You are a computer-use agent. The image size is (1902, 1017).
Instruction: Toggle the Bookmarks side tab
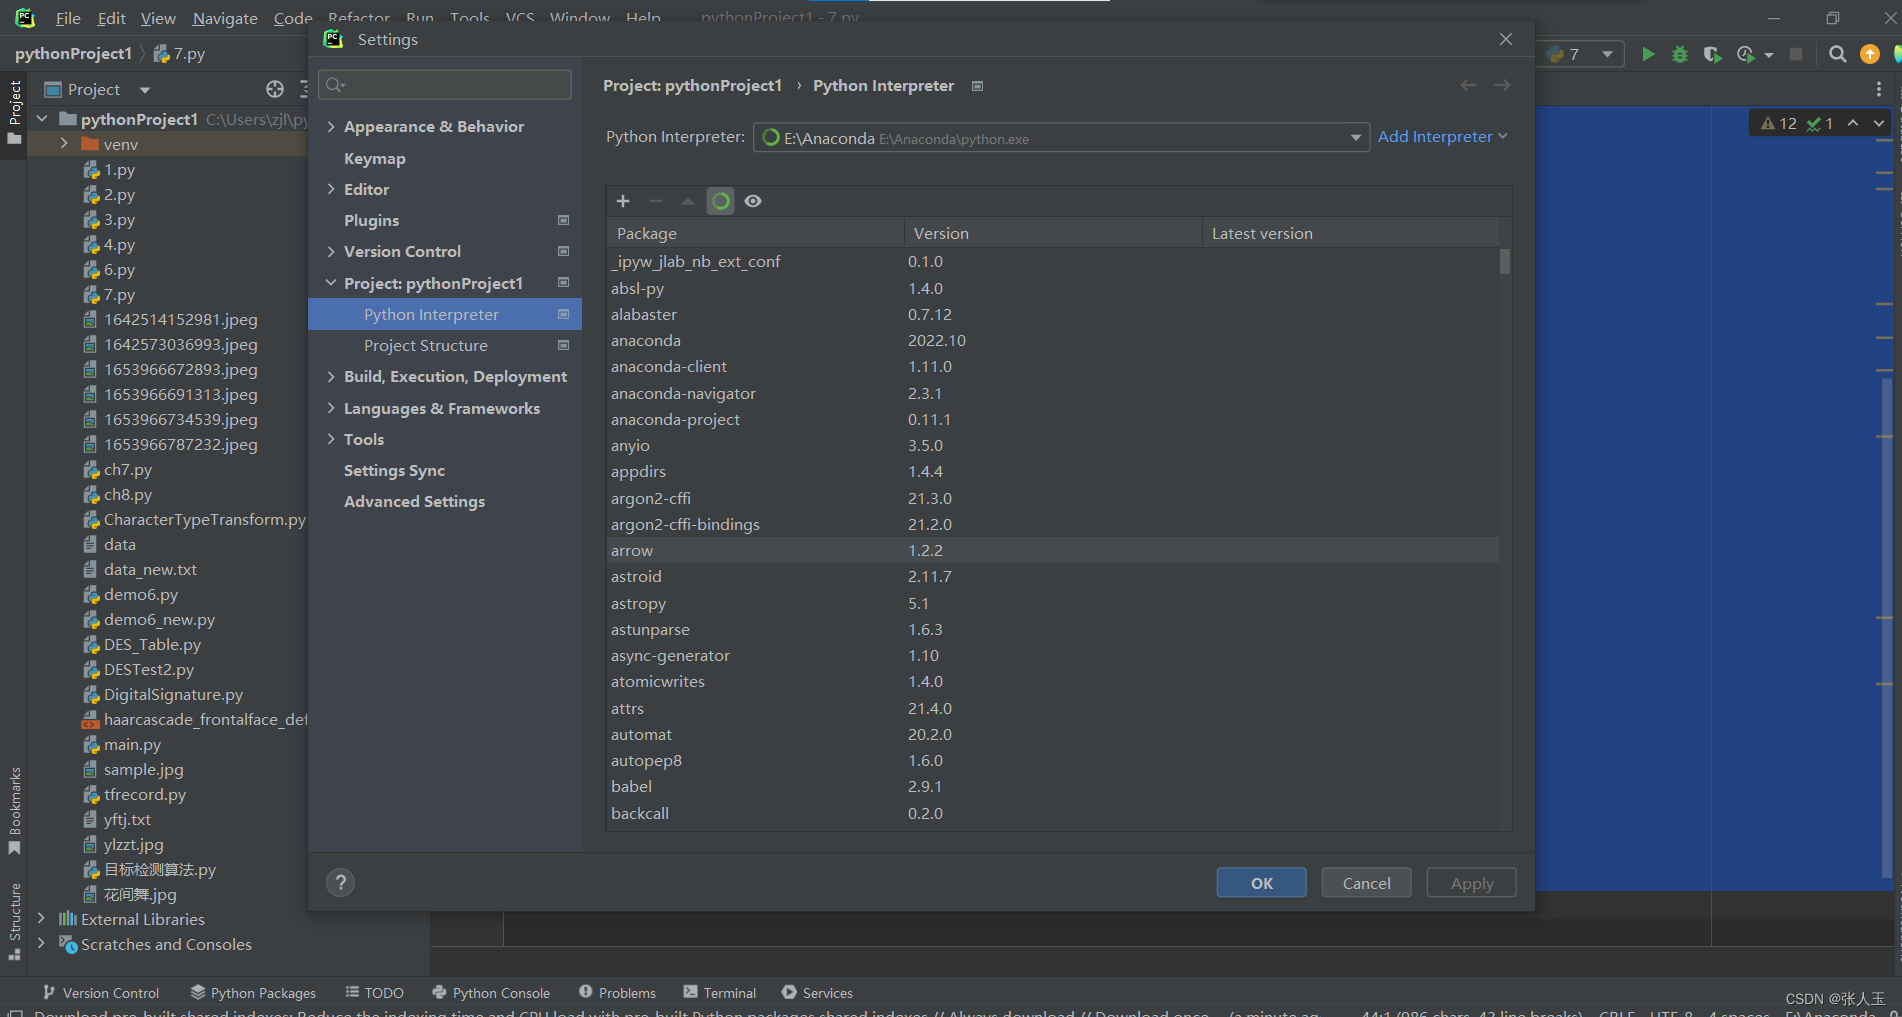click(x=15, y=811)
